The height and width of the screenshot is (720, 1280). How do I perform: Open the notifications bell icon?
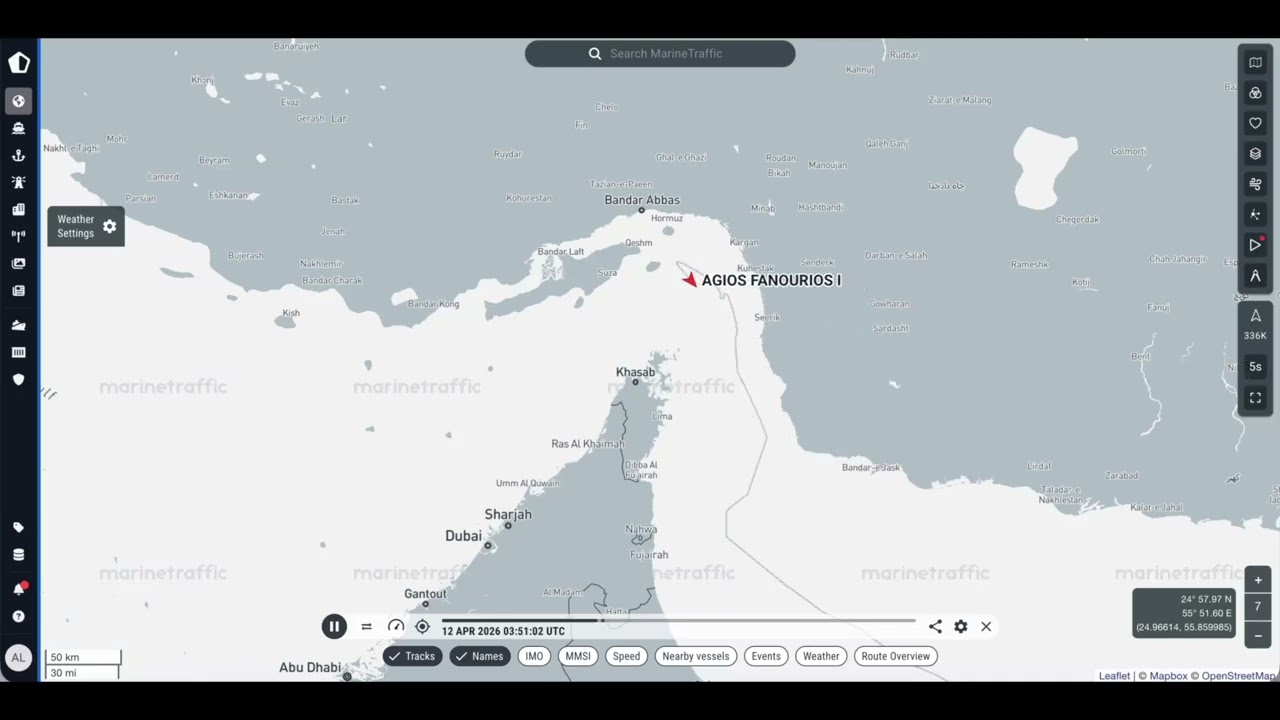[18, 588]
